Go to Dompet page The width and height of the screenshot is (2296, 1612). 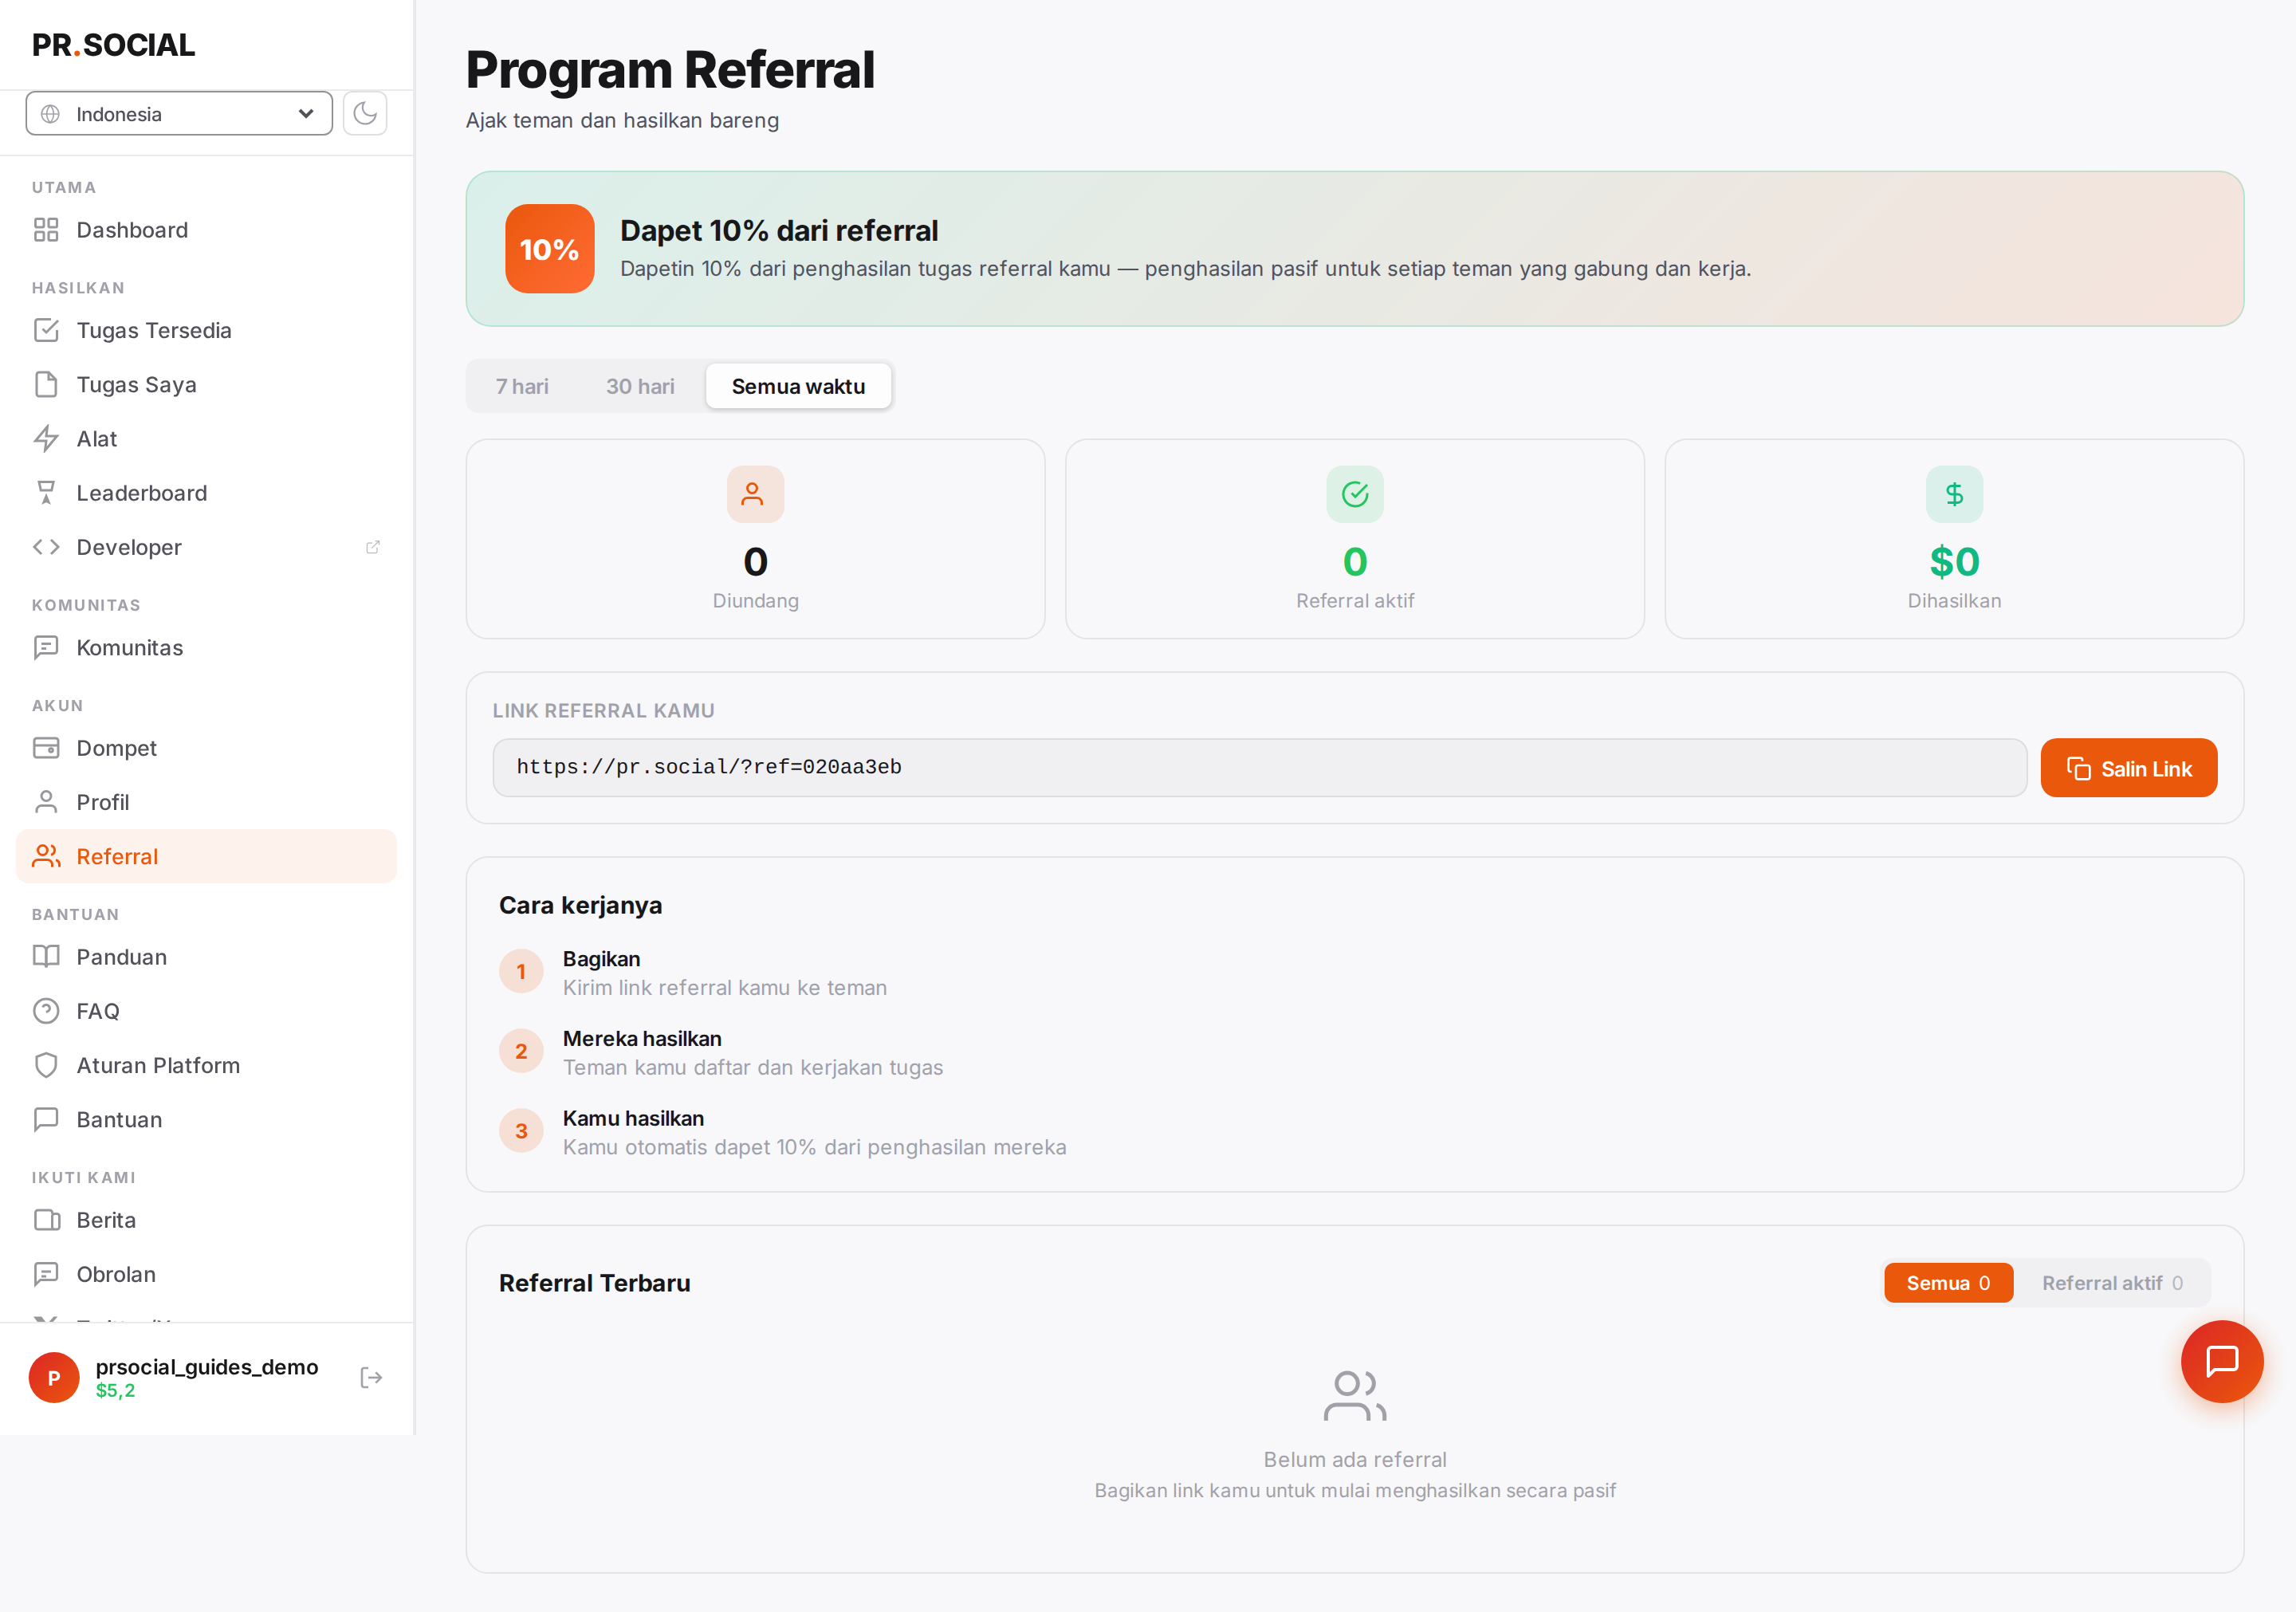pos(207,748)
